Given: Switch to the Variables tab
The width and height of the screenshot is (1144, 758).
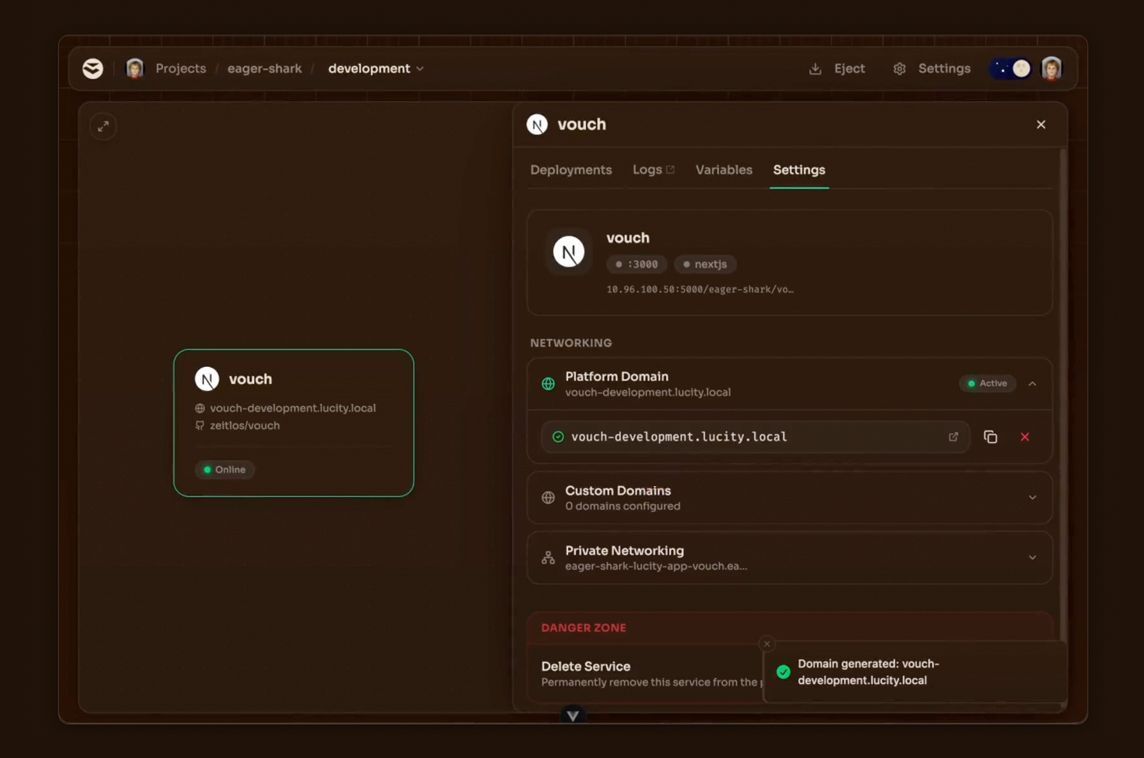Looking at the screenshot, I should pos(723,170).
